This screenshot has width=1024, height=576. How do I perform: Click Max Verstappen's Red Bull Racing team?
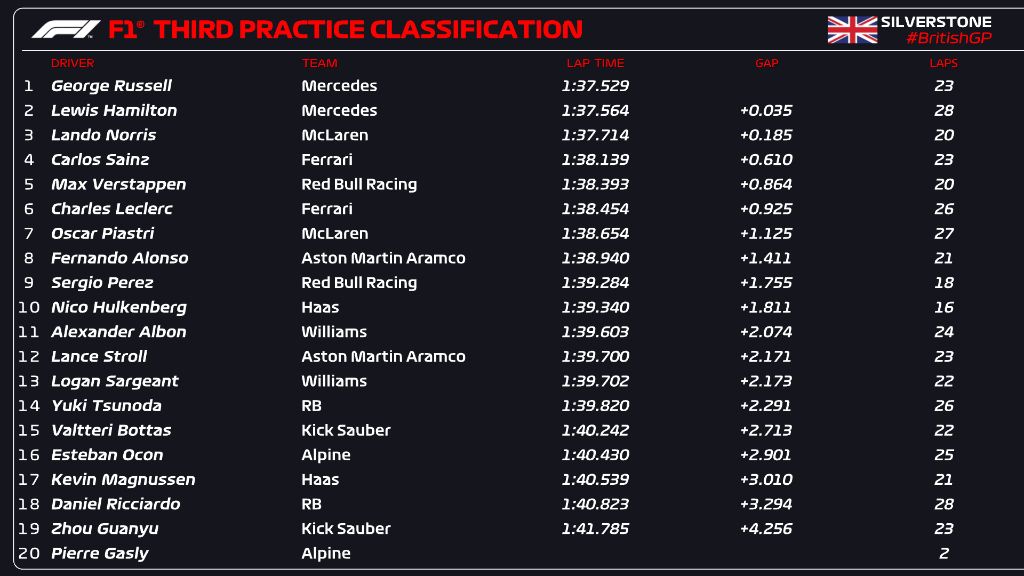(359, 184)
